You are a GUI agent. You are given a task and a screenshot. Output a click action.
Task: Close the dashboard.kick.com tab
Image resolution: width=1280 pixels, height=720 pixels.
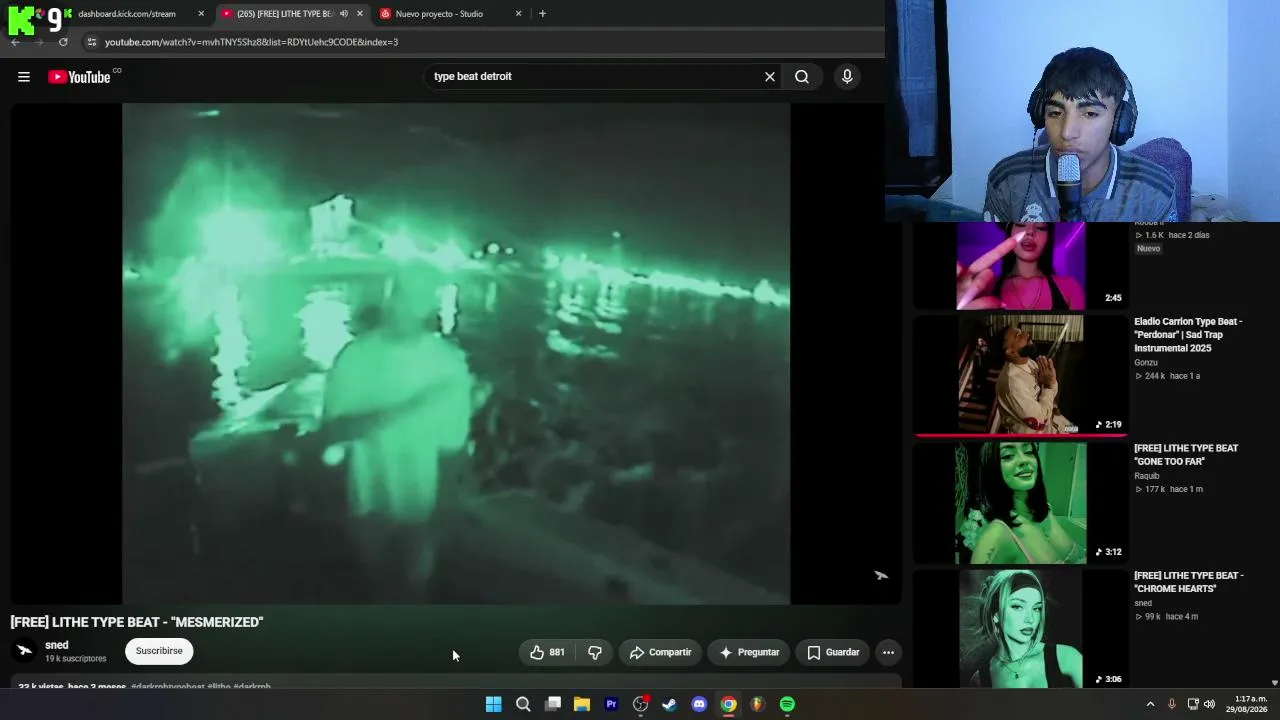(201, 14)
